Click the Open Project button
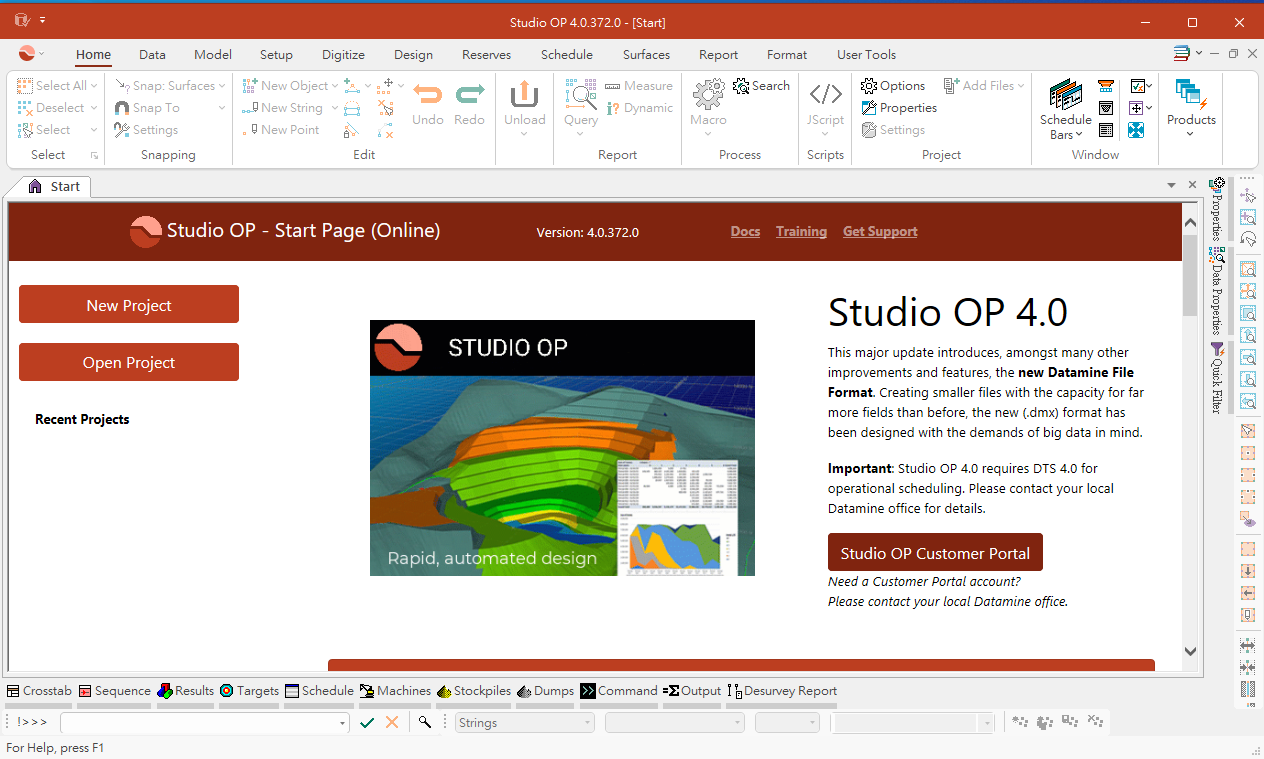The width and height of the screenshot is (1264, 759). tap(129, 362)
